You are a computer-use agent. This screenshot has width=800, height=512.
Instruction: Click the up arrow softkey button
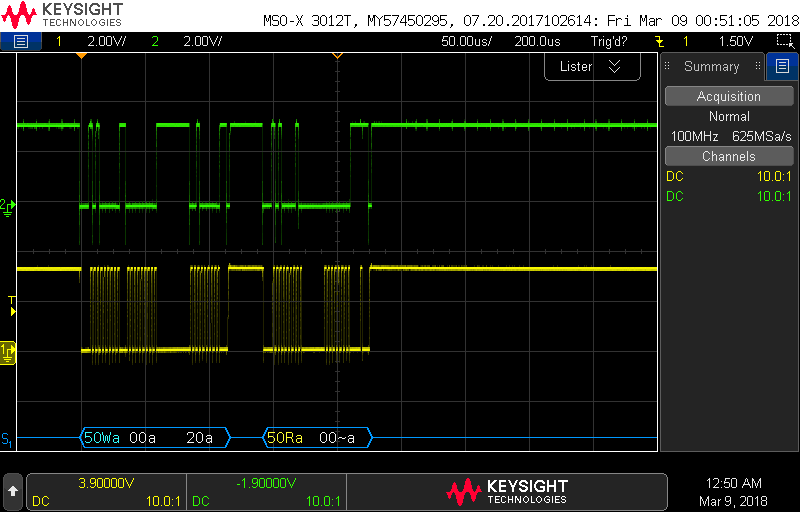pyautogui.click(x=13, y=491)
